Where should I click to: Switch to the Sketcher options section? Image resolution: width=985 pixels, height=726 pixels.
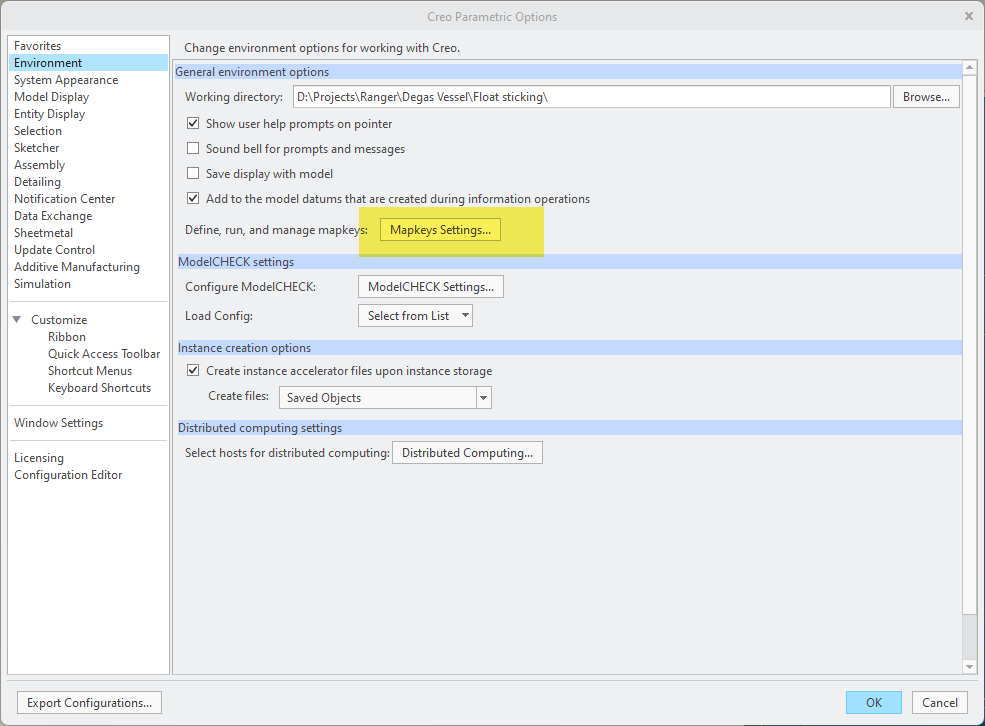[36, 147]
